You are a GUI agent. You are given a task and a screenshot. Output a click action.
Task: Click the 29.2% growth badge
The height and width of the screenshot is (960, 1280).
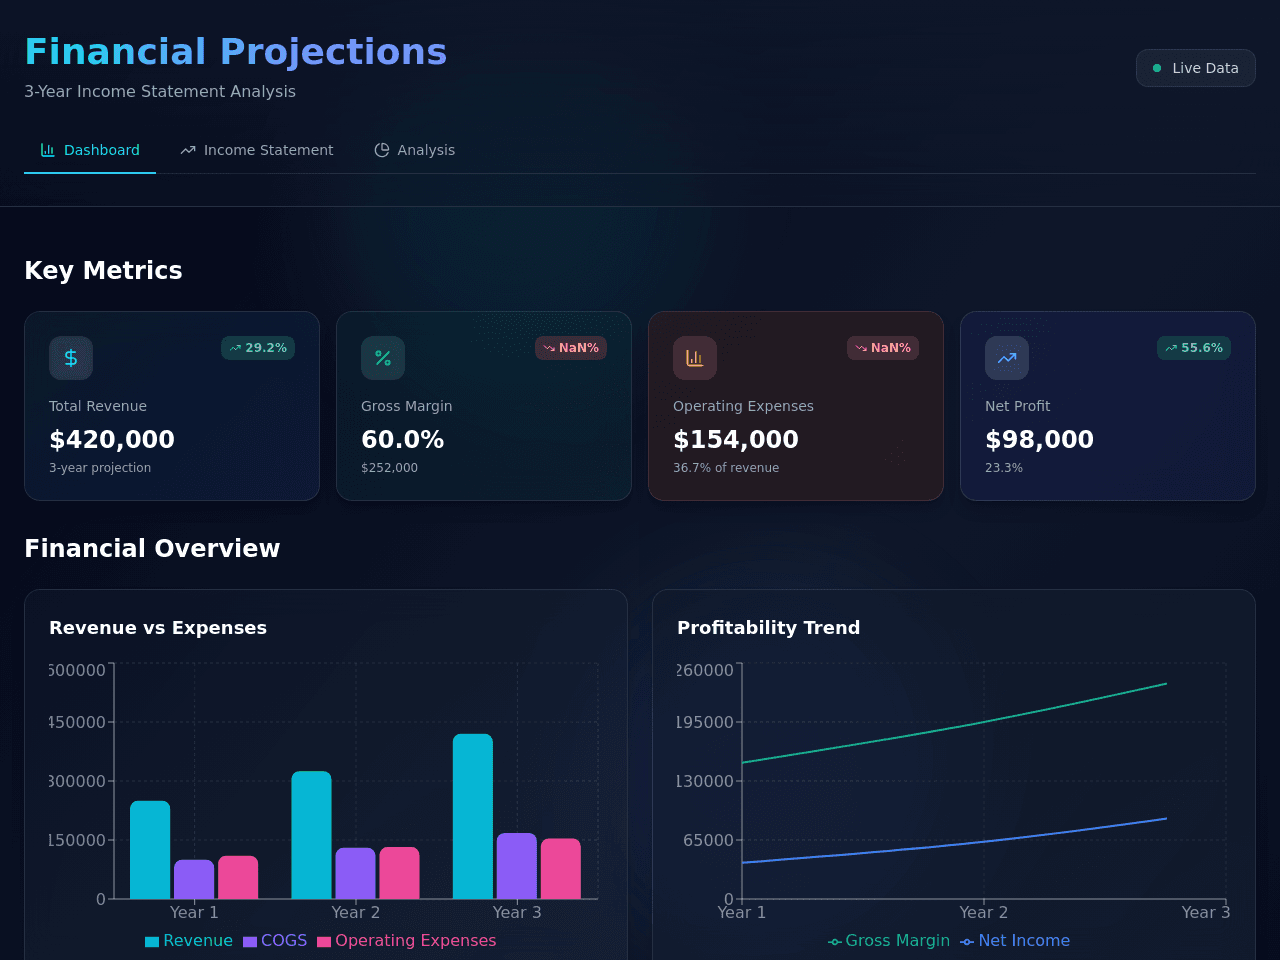(x=258, y=348)
